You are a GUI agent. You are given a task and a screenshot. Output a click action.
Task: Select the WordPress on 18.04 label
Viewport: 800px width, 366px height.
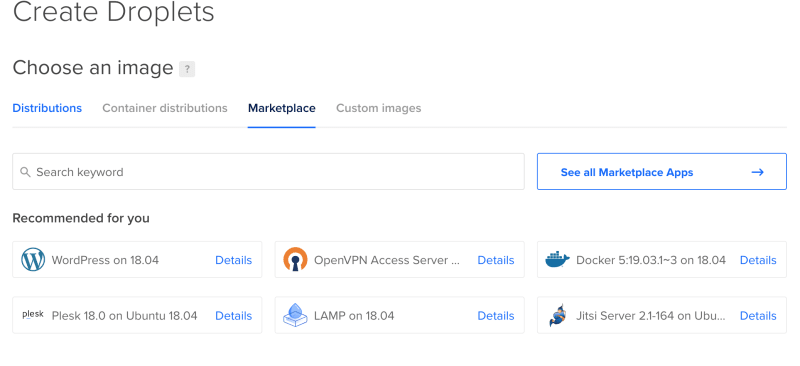point(105,260)
